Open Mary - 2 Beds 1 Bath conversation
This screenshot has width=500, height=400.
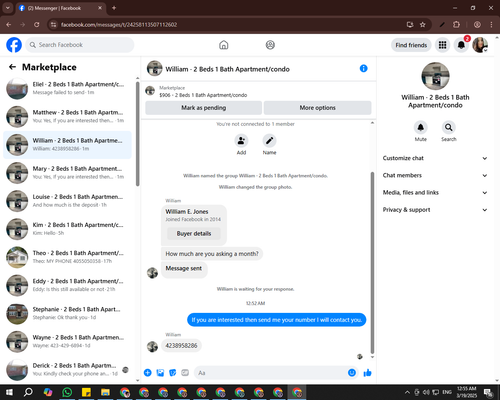67,173
